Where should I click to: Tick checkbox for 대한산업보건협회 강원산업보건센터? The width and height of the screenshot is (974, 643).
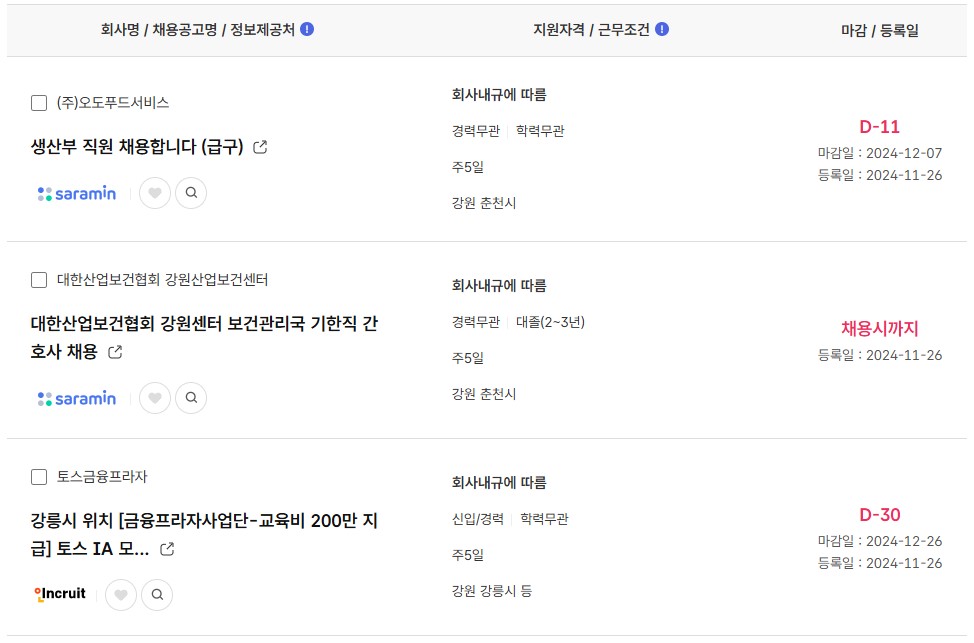[x=39, y=280]
